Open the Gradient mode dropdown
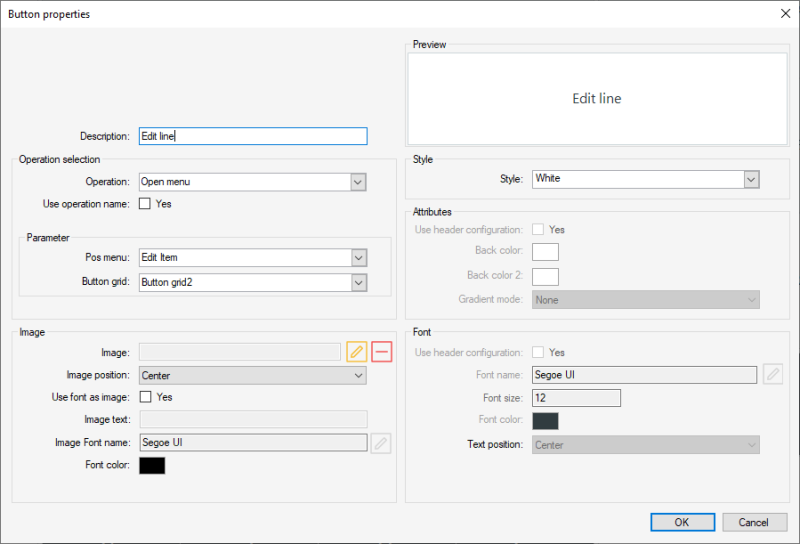 tap(645, 300)
